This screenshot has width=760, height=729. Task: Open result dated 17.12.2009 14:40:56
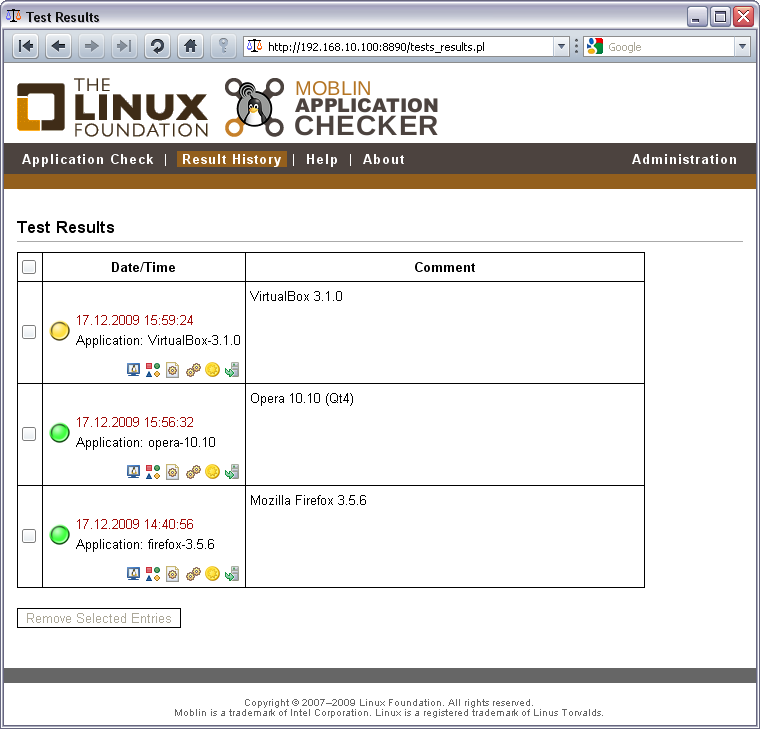point(134,524)
